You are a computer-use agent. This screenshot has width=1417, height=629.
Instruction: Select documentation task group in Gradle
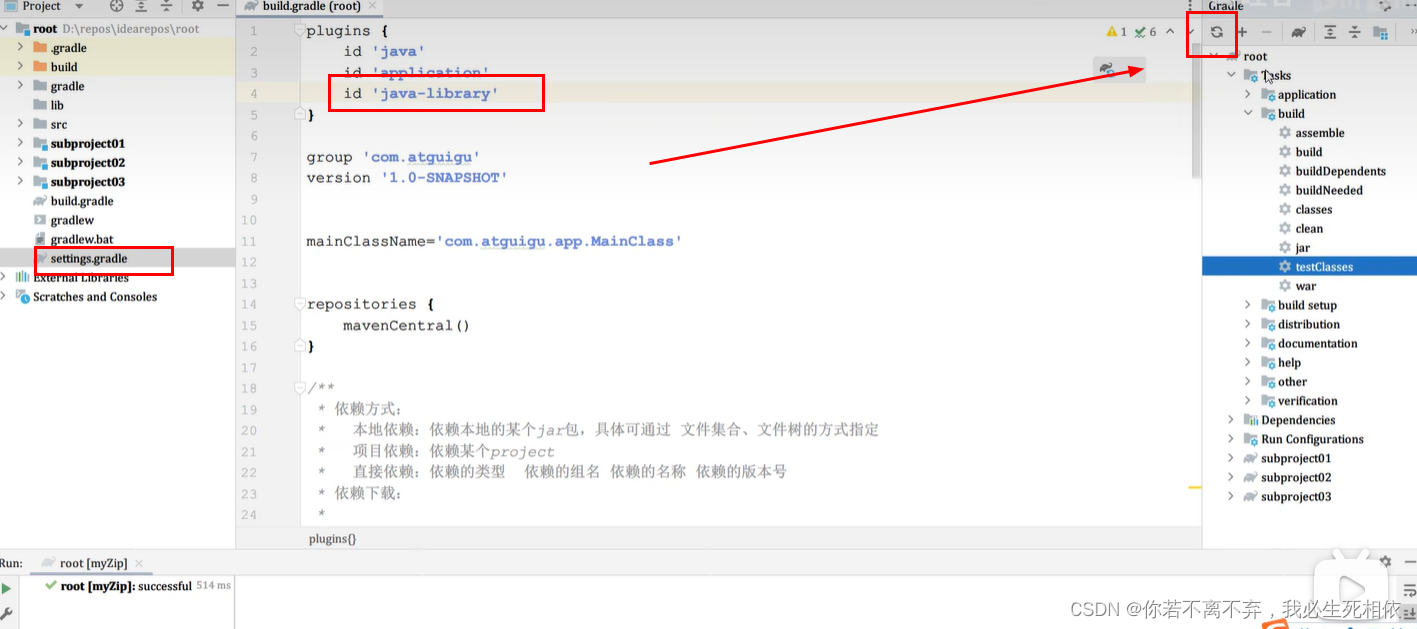(x=1309, y=343)
